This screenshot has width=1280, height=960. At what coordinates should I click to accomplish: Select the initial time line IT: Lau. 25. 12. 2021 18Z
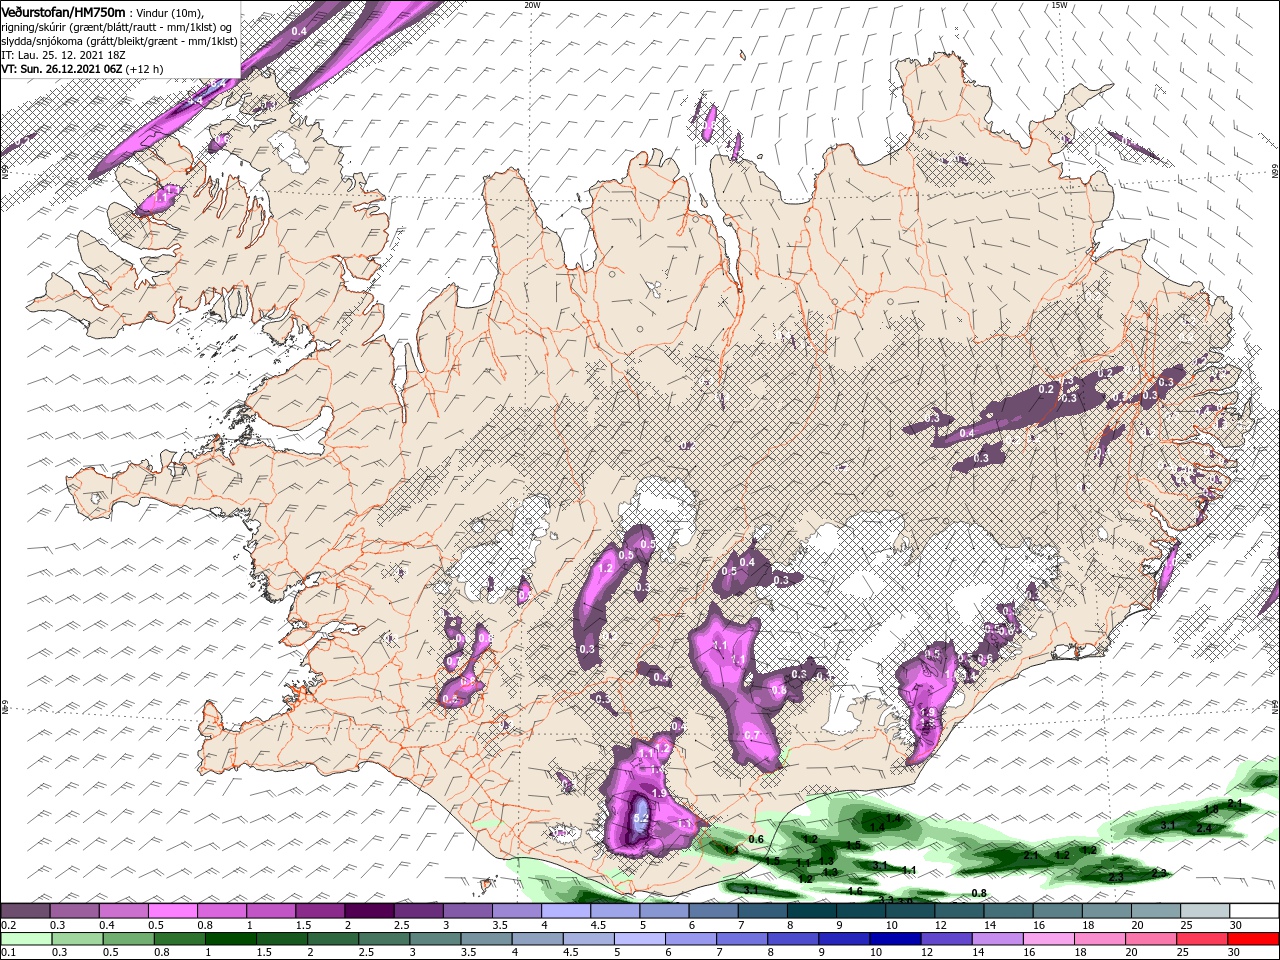pos(64,55)
